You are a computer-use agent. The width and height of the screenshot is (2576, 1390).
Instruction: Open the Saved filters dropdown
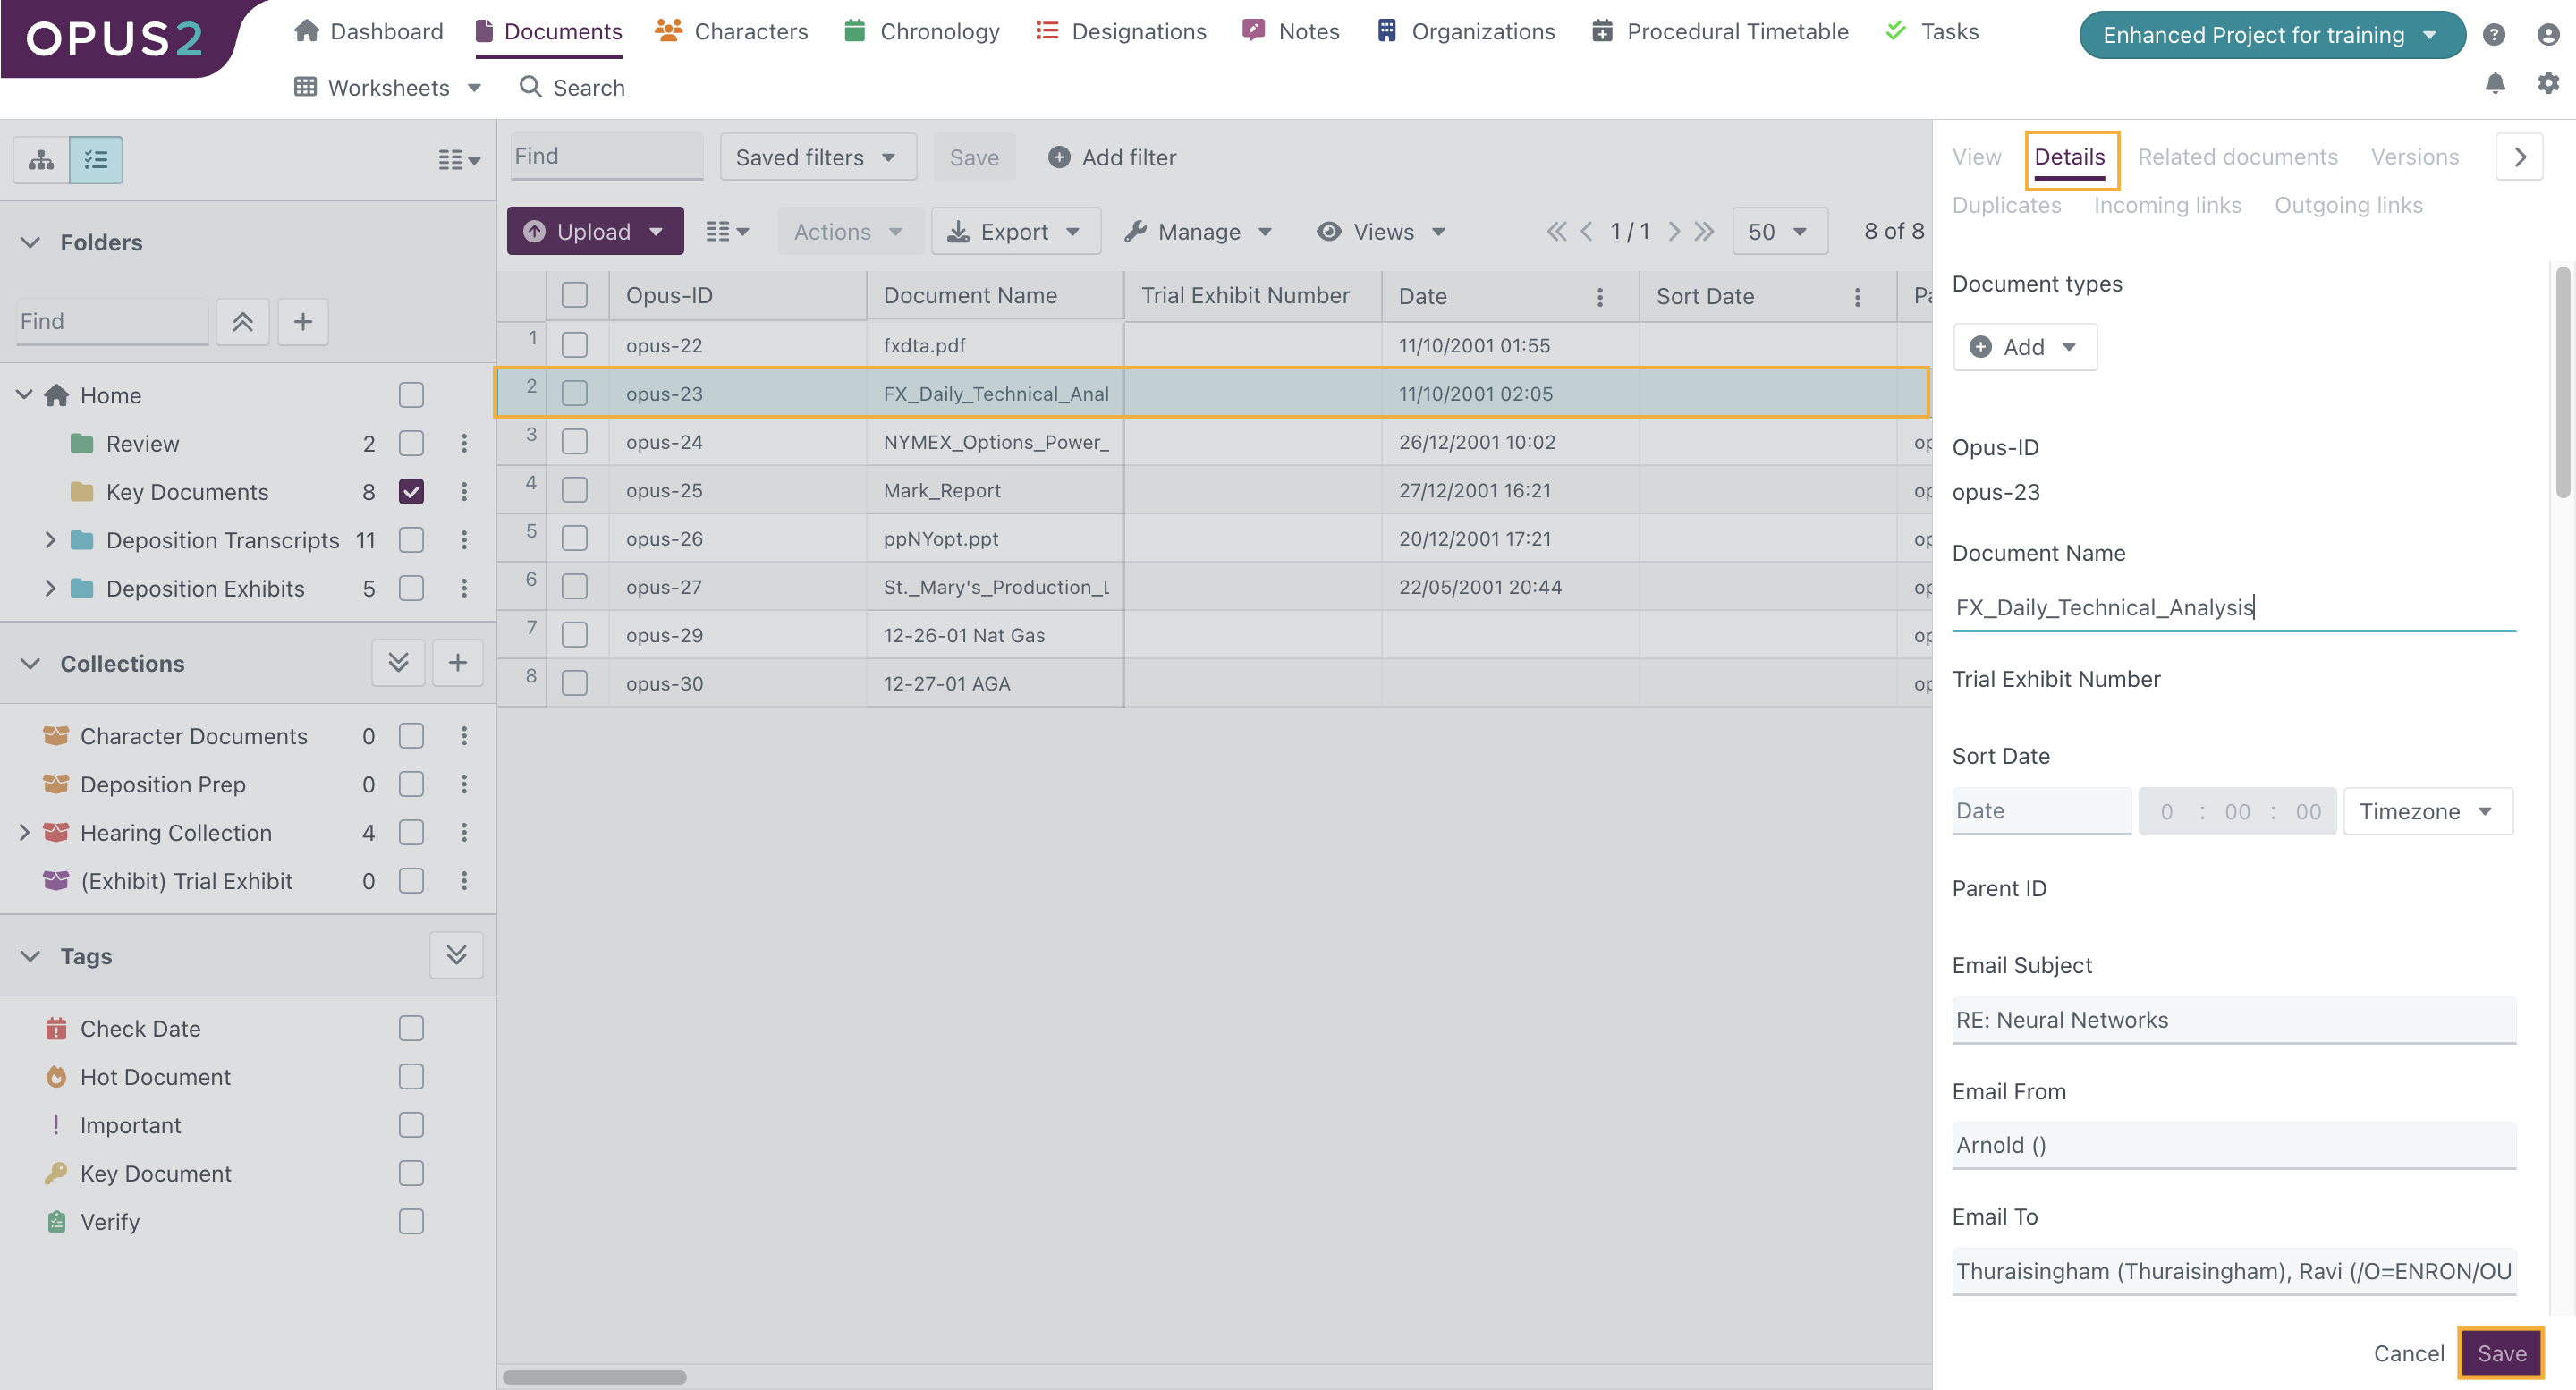(817, 157)
